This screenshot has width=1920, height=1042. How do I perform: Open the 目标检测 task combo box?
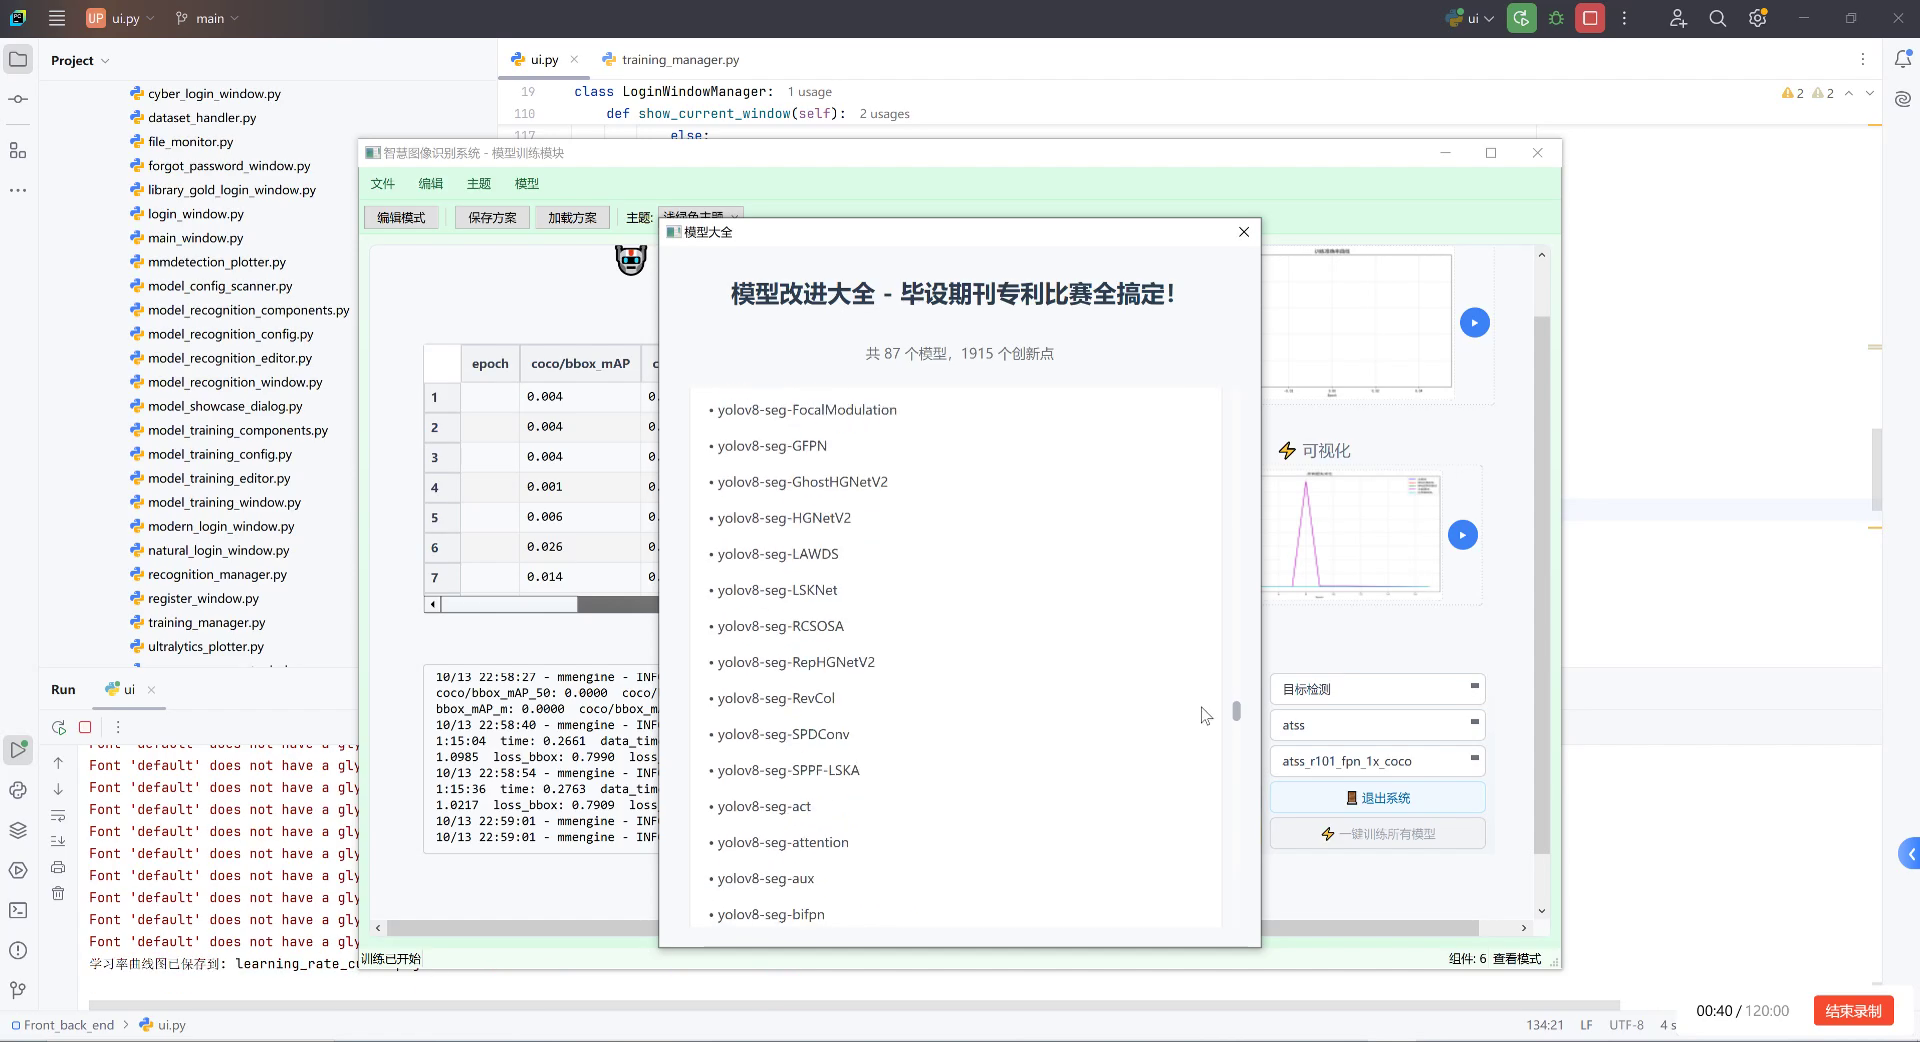(1377, 689)
